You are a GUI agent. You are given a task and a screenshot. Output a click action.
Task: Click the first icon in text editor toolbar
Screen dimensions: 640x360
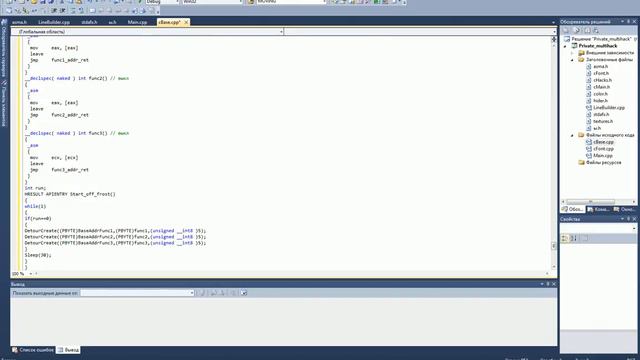click(x=9, y=11)
